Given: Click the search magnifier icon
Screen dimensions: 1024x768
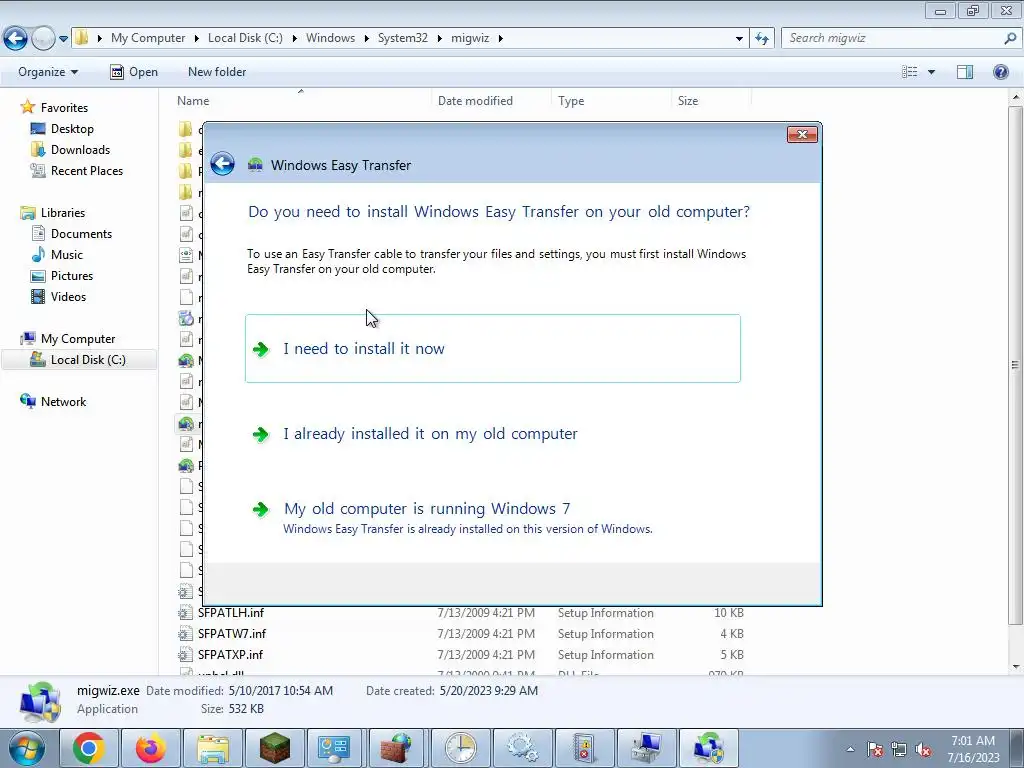Looking at the screenshot, I should pos(1010,39).
